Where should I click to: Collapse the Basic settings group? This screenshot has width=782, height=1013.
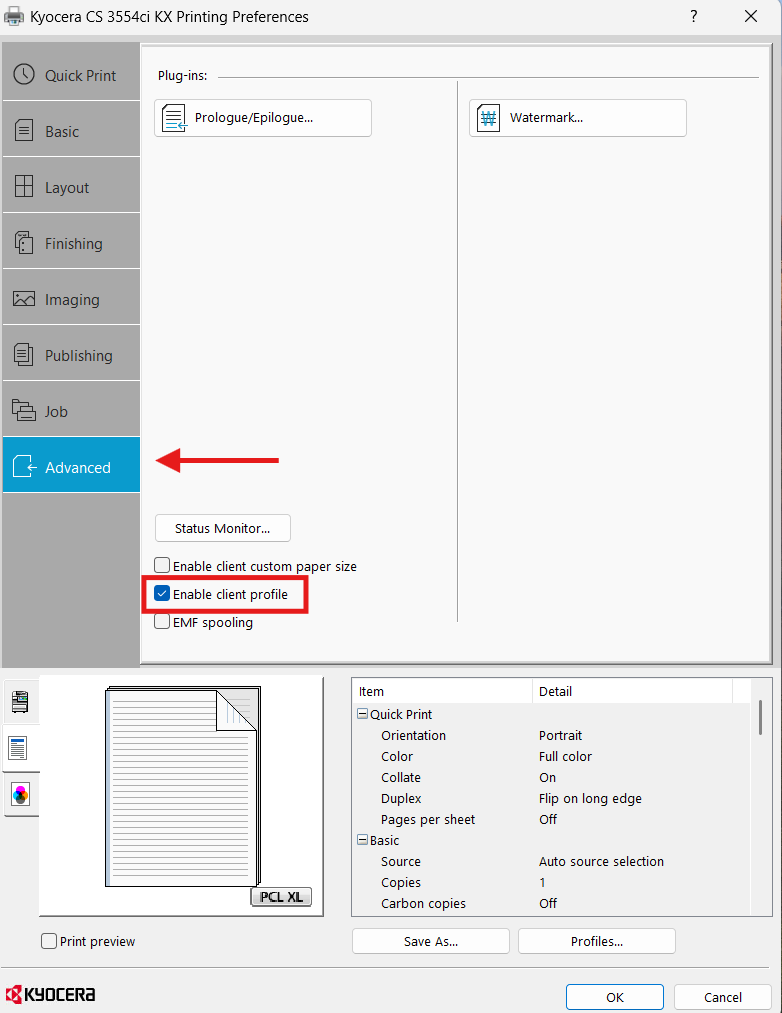[x=363, y=840]
